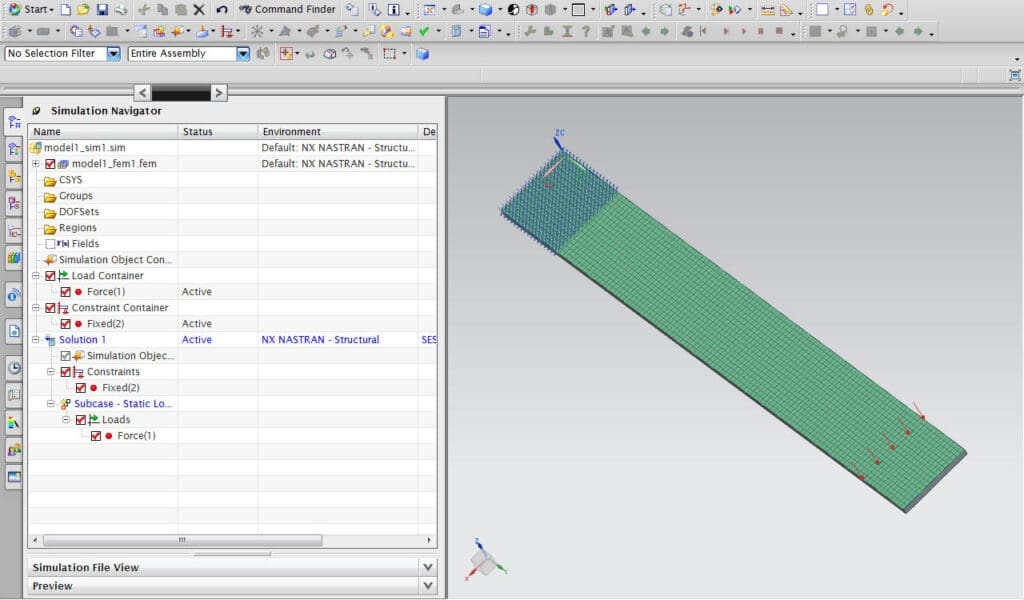Open the No Selection Filter dropdown

[x=113, y=54]
